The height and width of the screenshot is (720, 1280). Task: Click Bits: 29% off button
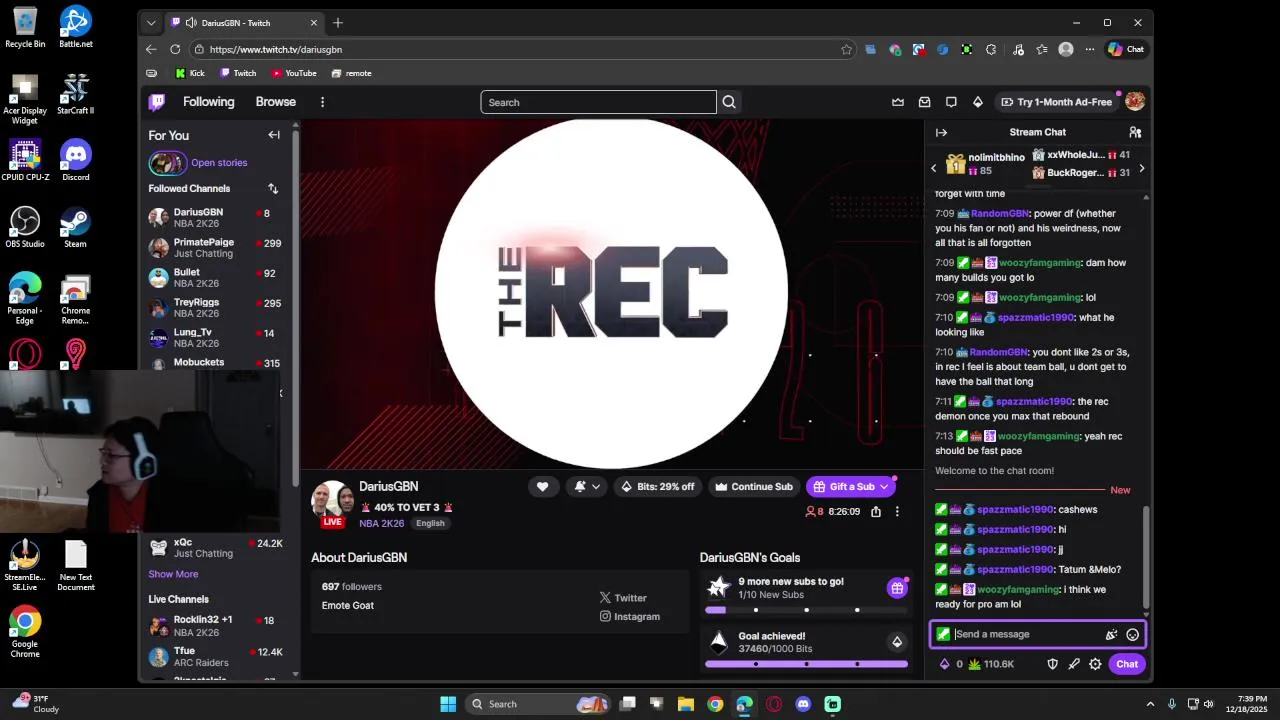coord(657,487)
